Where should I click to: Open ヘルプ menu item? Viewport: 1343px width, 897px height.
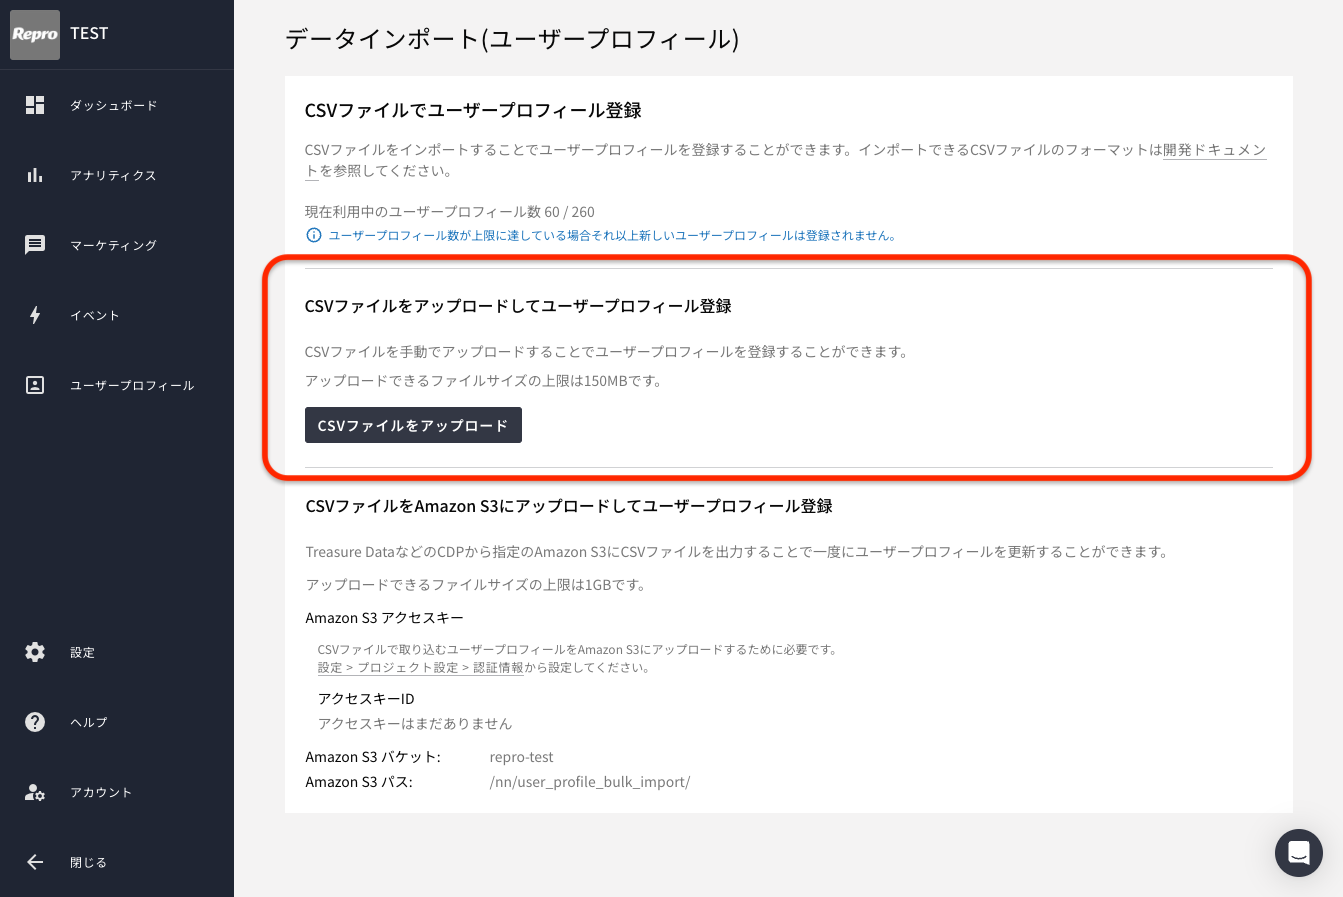click(x=88, y=722)
